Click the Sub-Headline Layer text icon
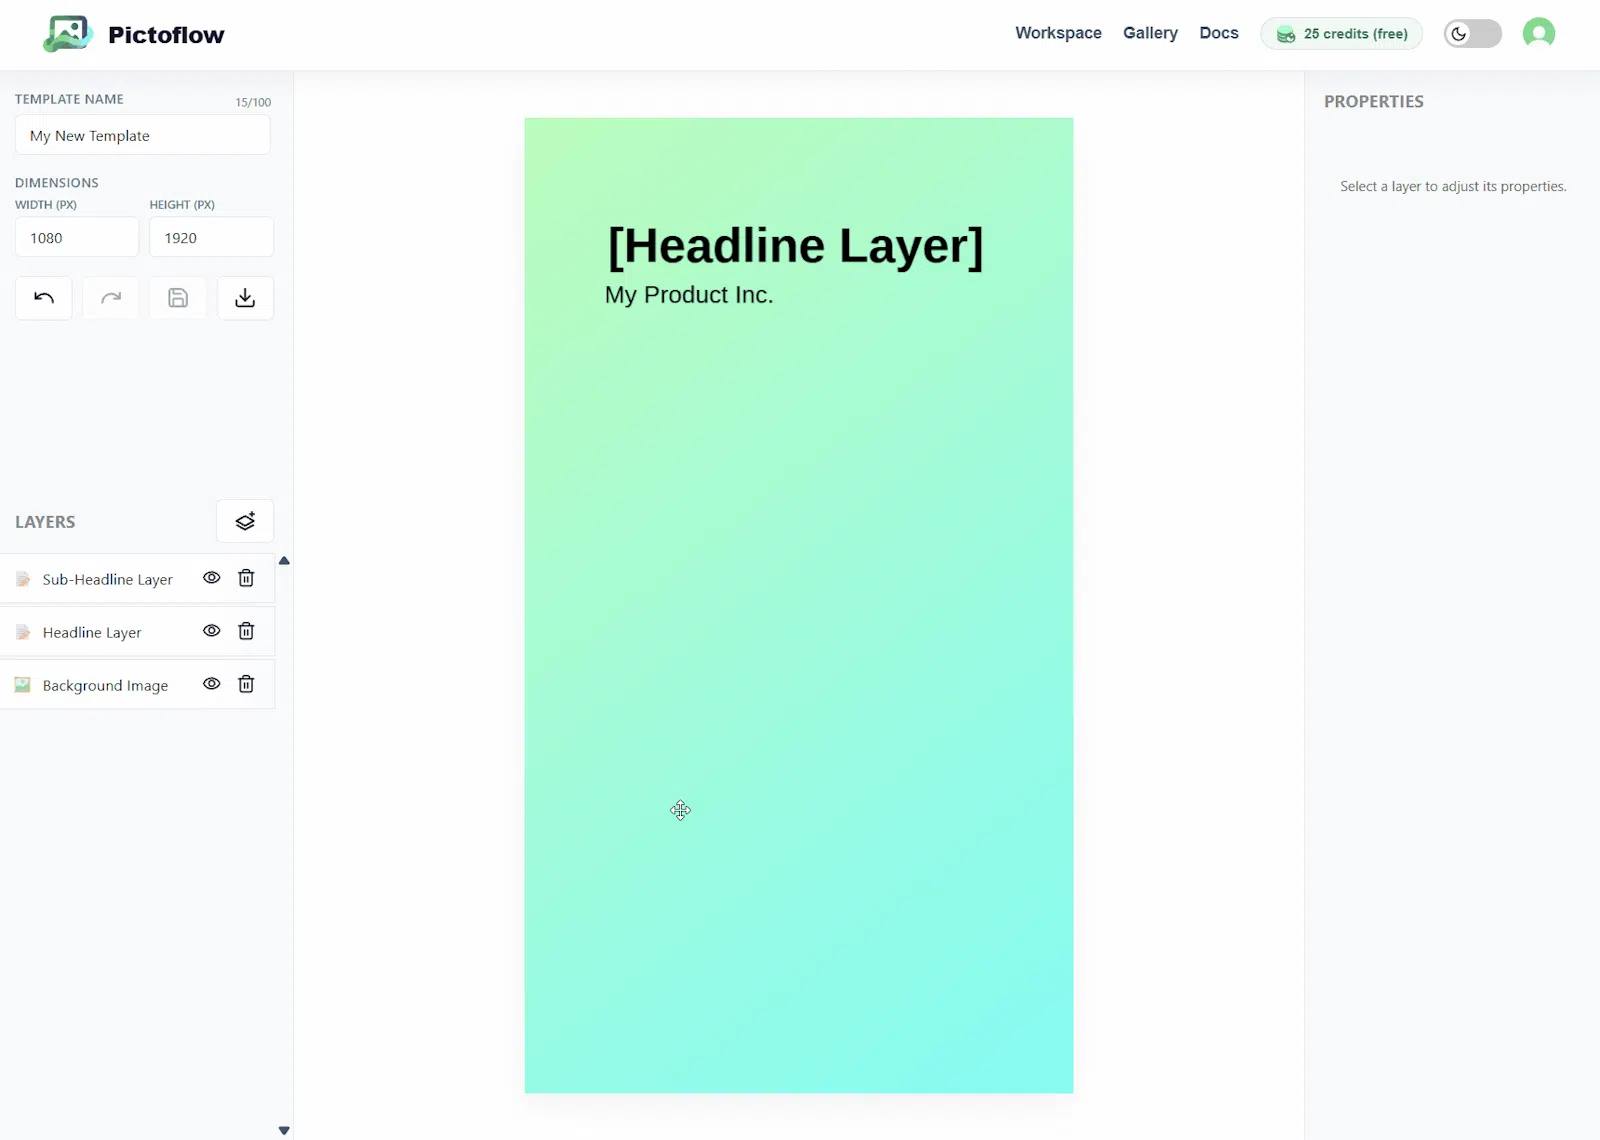1600x1140 pixels. [23, 579]
